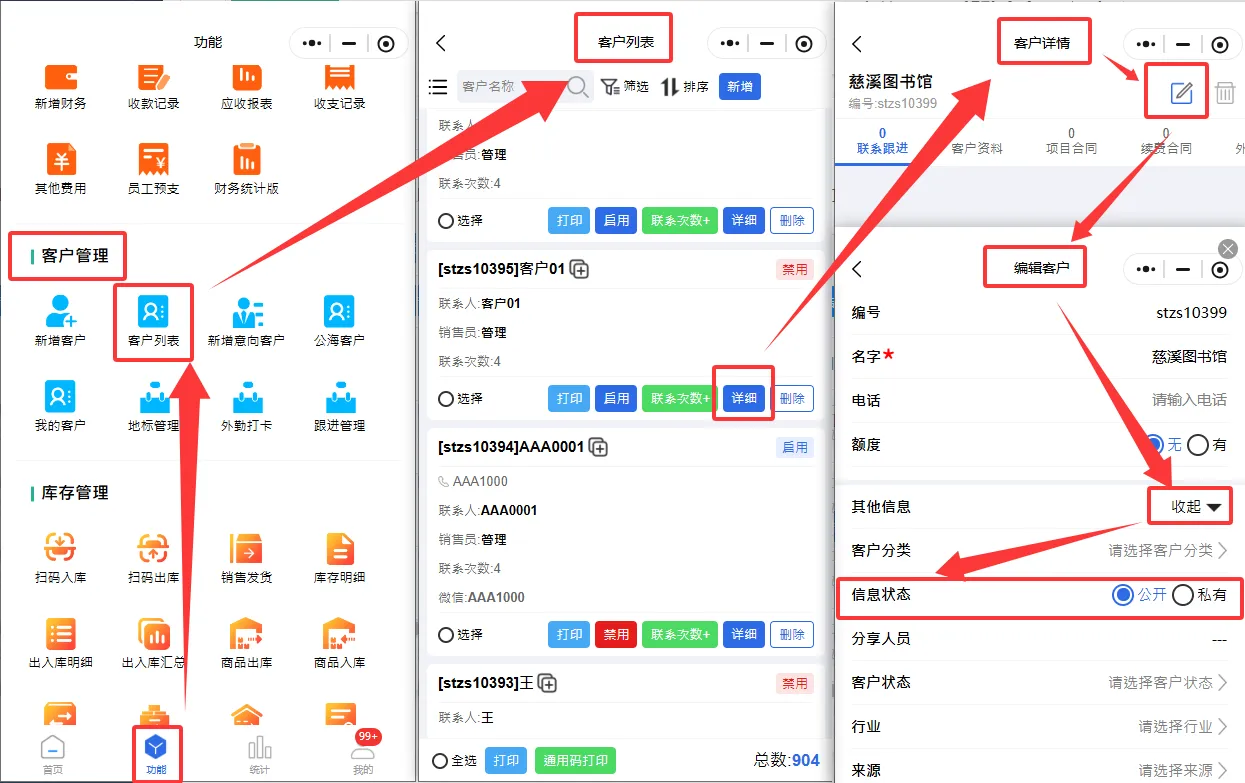Select the 有 radio for 额度
The width and height of the screenshot is (1245, 783).
pos(1199,445)
